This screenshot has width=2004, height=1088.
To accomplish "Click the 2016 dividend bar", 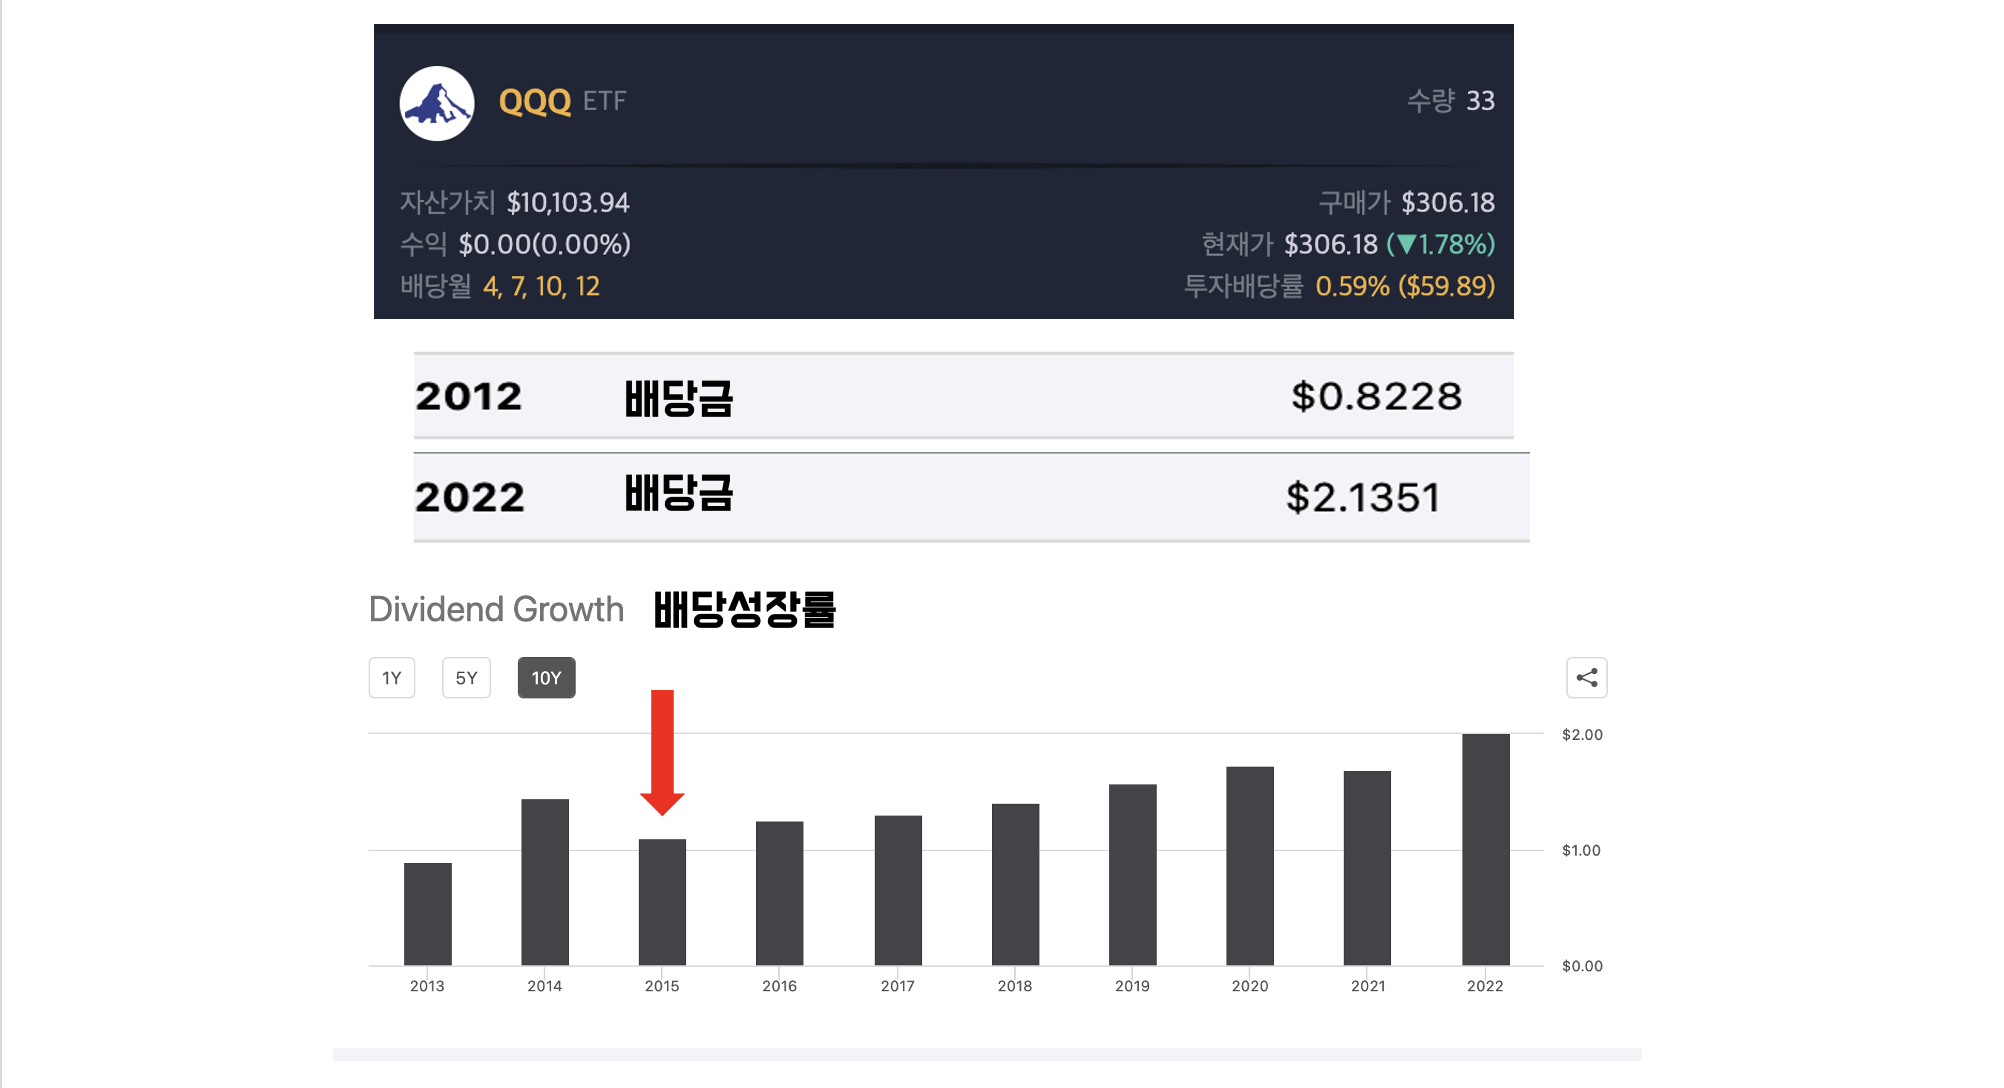I will (x=780, y=893).
